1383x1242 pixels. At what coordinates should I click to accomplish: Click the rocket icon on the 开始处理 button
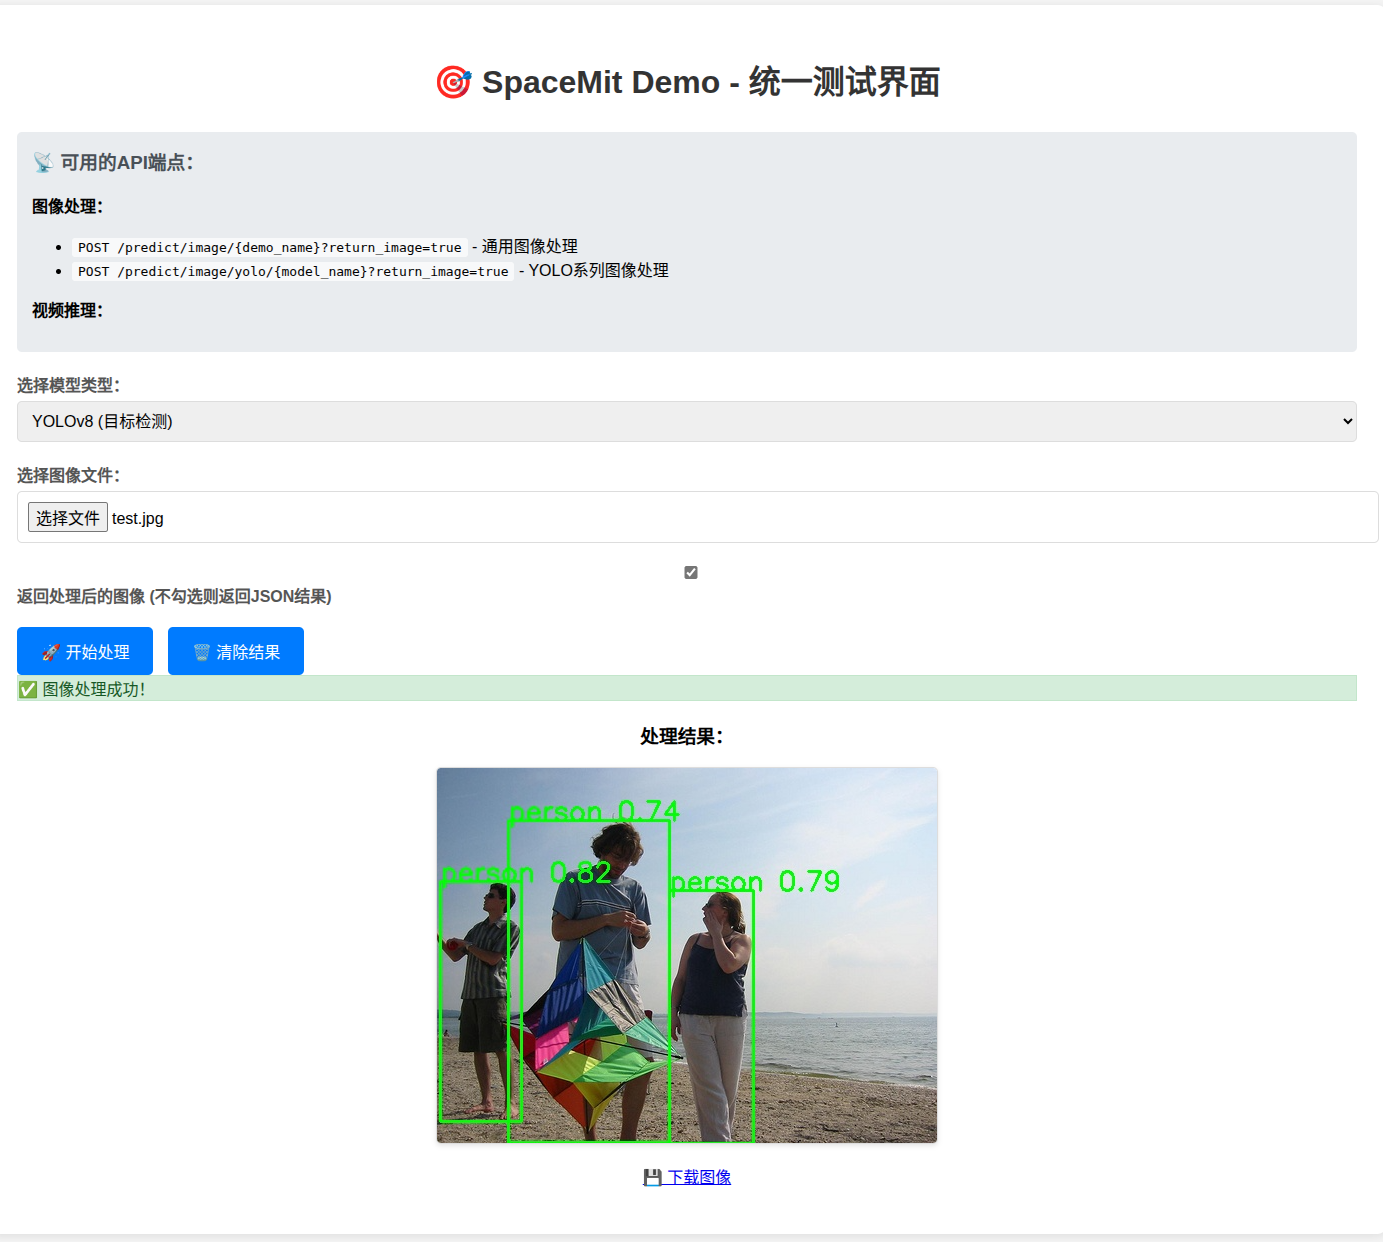(51, 652)
